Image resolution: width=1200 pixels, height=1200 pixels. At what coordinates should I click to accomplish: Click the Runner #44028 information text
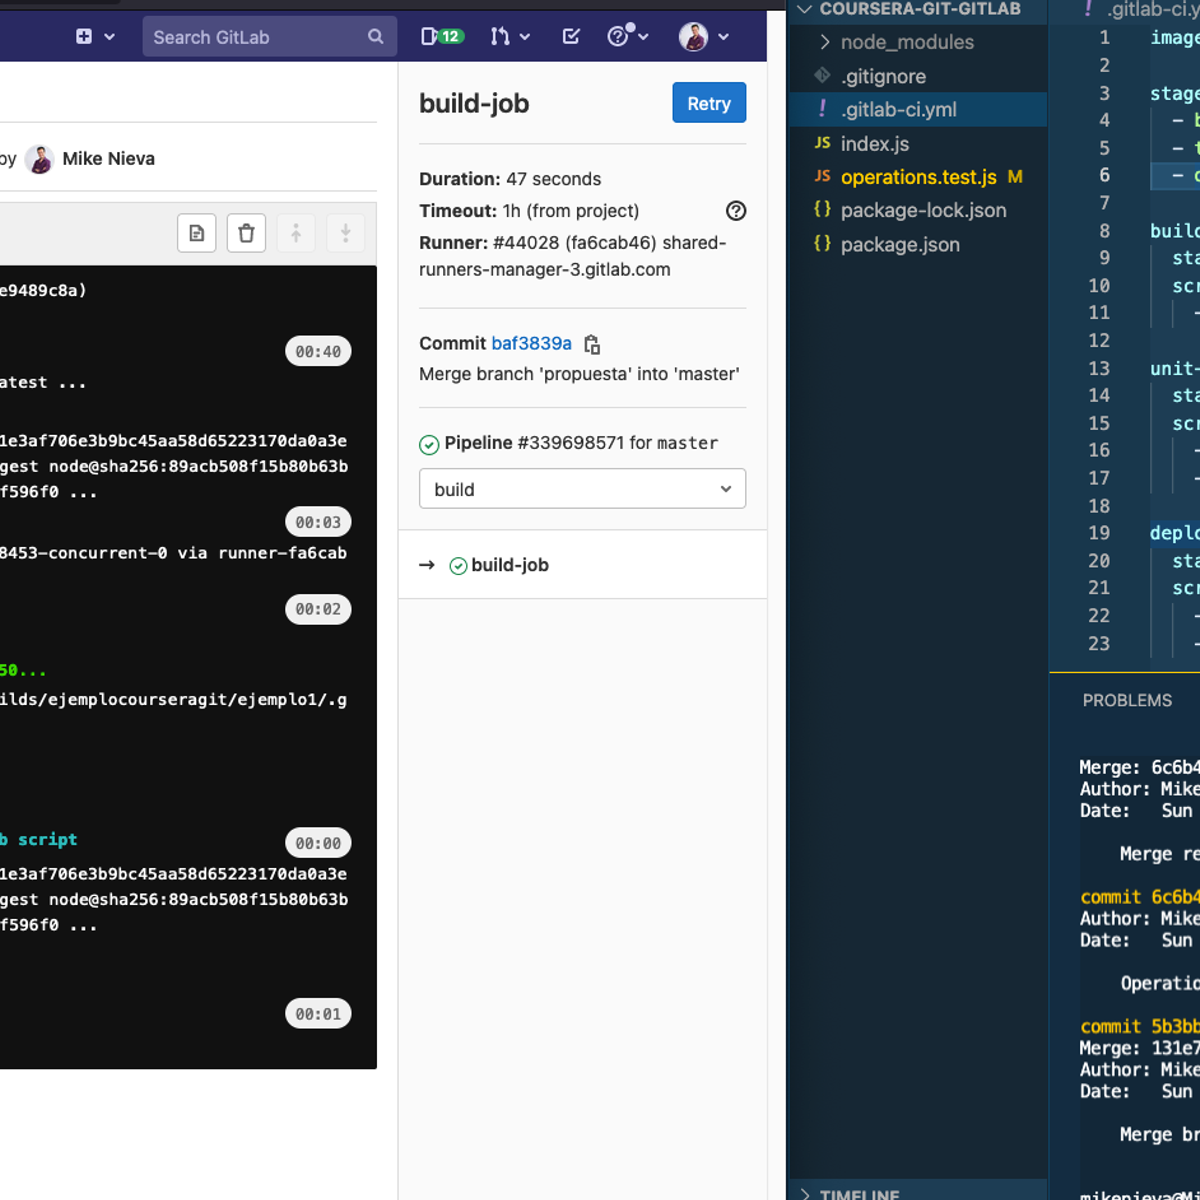573,256
